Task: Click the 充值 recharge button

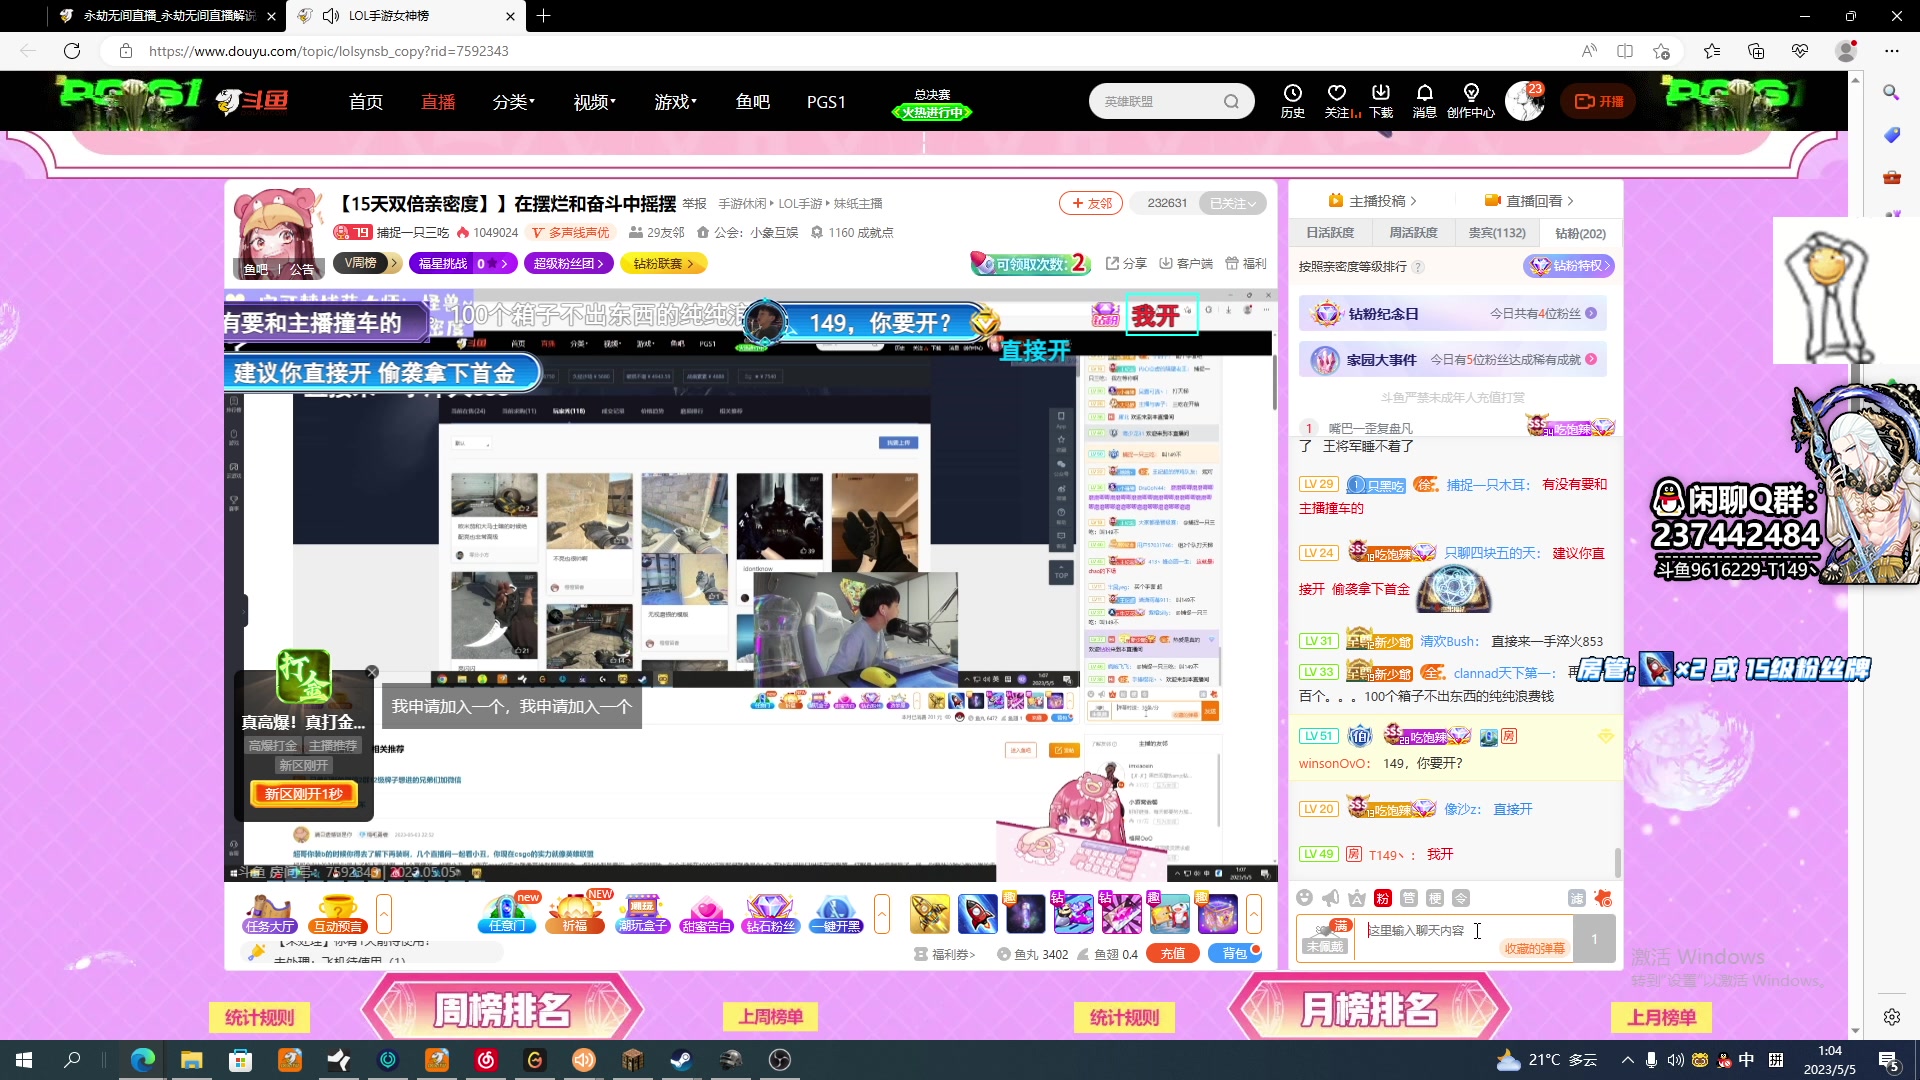Action: click(1173, 954)
